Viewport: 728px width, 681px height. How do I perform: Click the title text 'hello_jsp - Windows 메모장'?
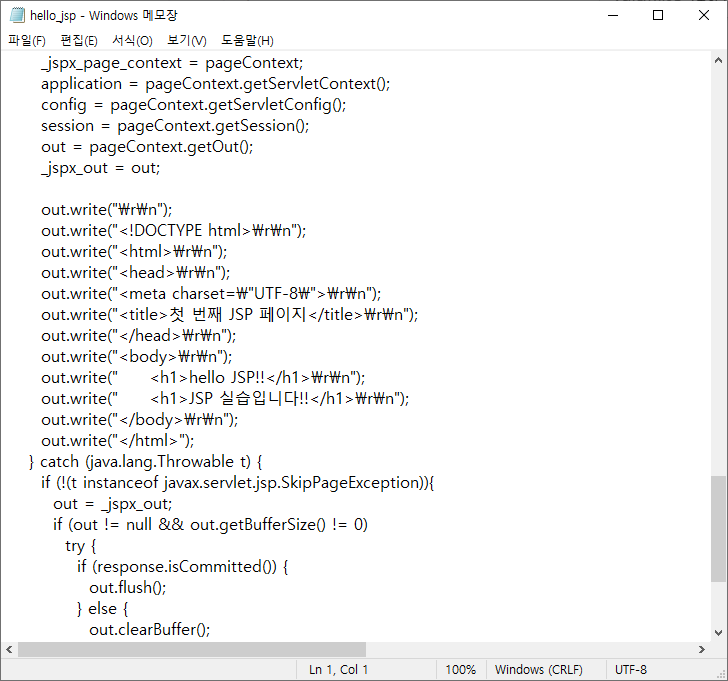point(104,15)
